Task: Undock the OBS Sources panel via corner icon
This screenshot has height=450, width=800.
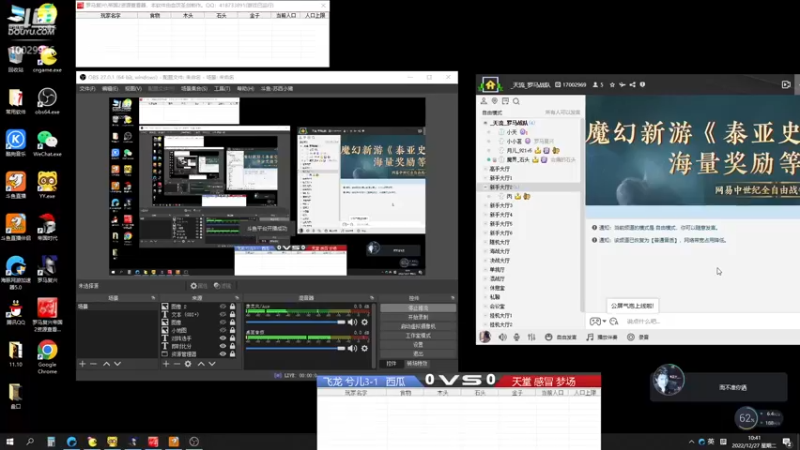Action: [x=237, y=298]
